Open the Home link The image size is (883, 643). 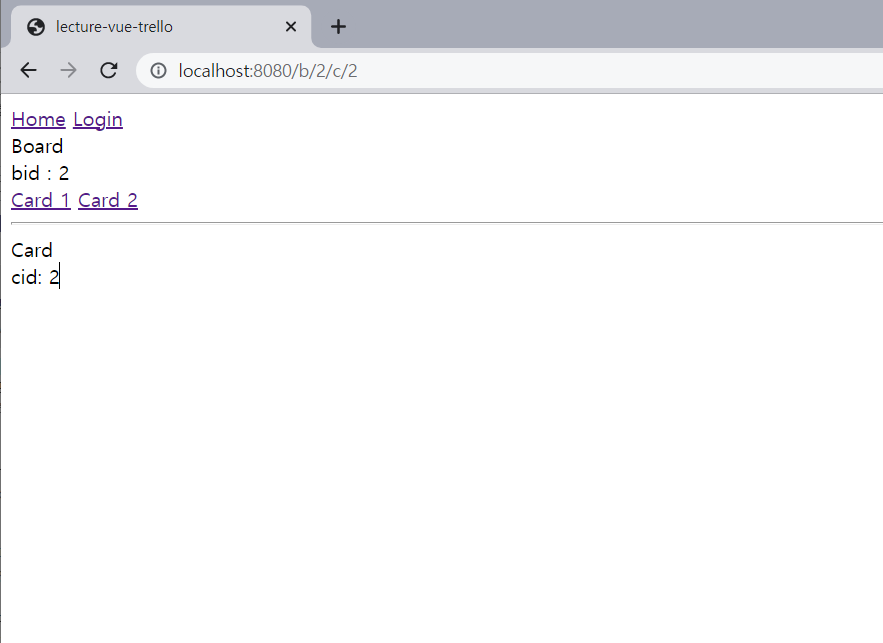click(38, 119)
